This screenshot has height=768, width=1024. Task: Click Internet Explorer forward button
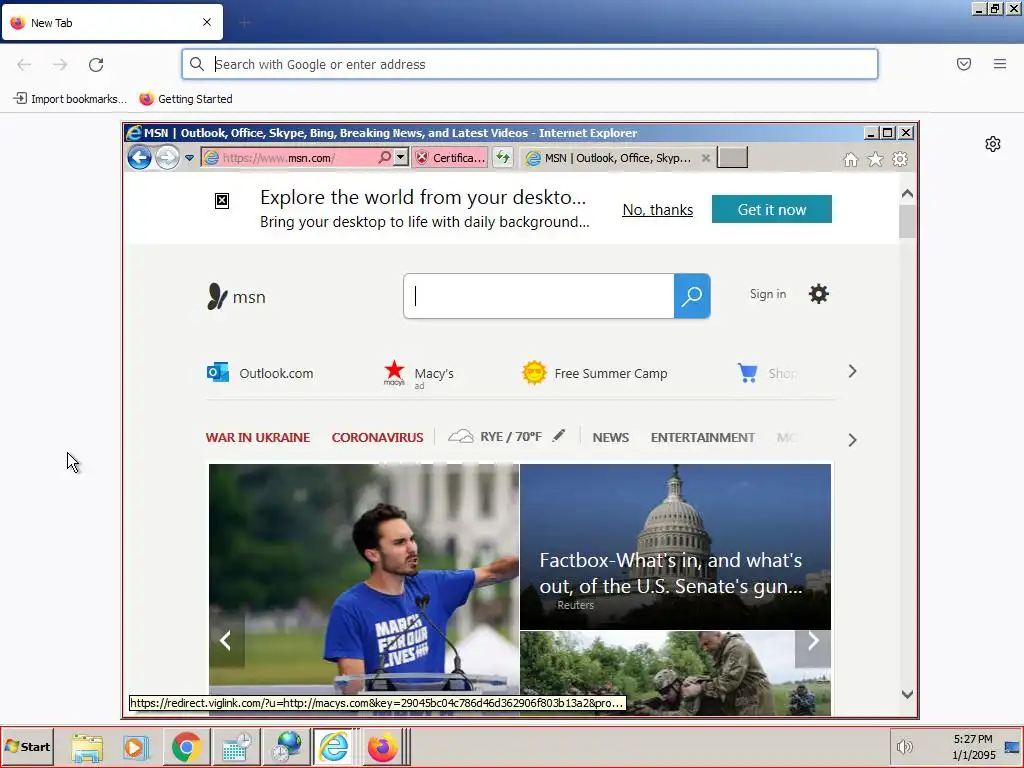pos(167,157)
